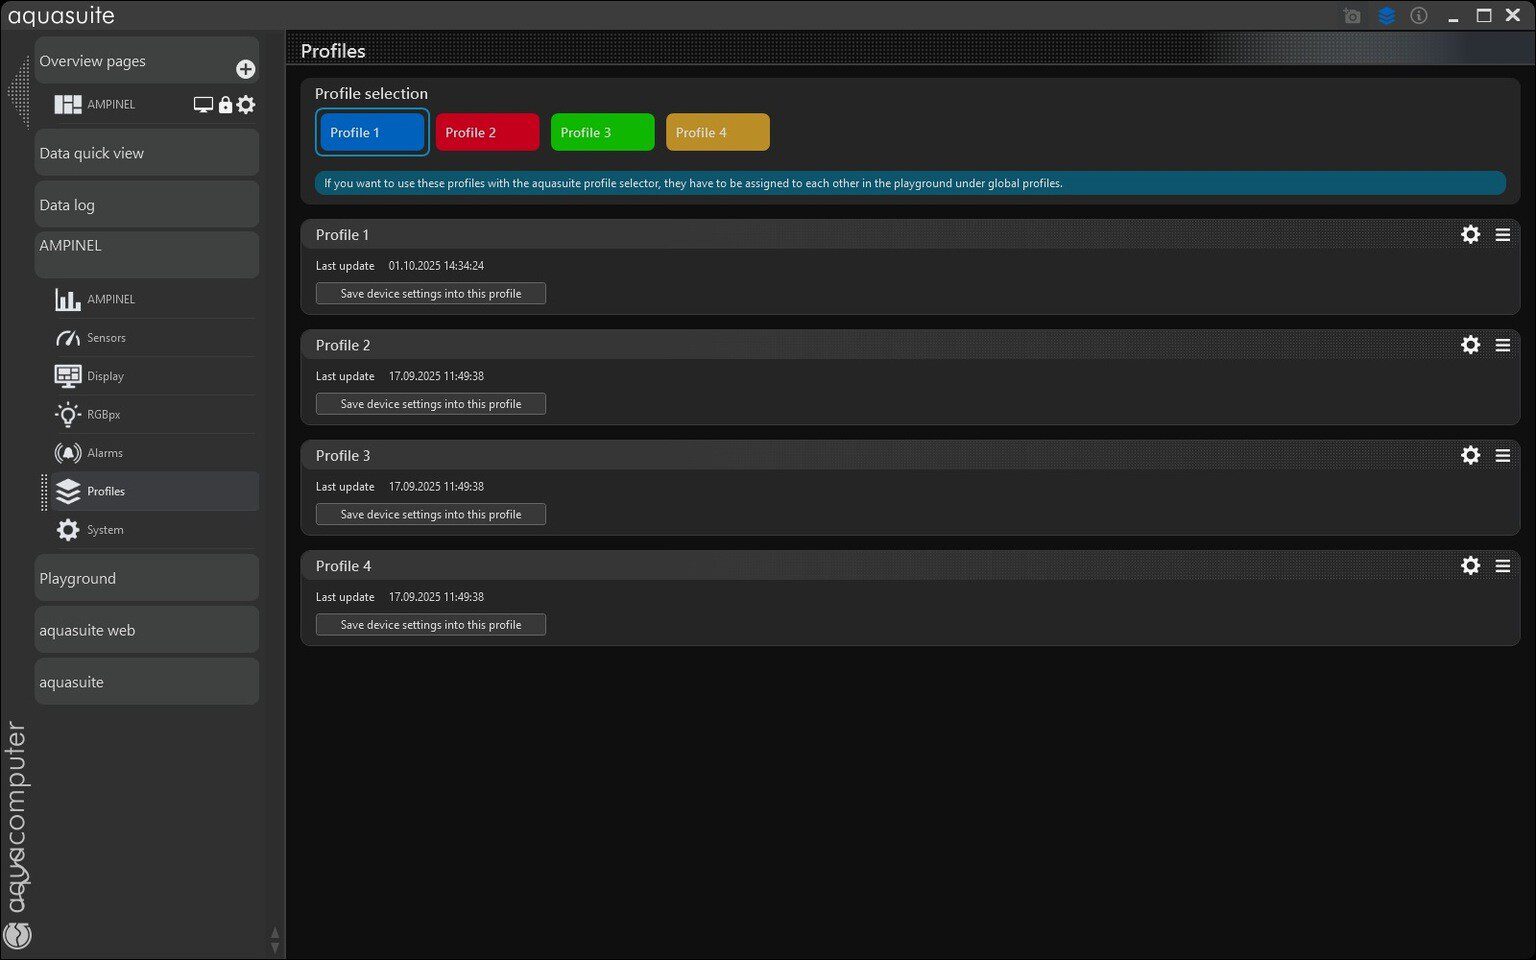The image size is (1536, 960).
Task: Click the screenshot camera icon in title bar
Action: pos(1352,16)
